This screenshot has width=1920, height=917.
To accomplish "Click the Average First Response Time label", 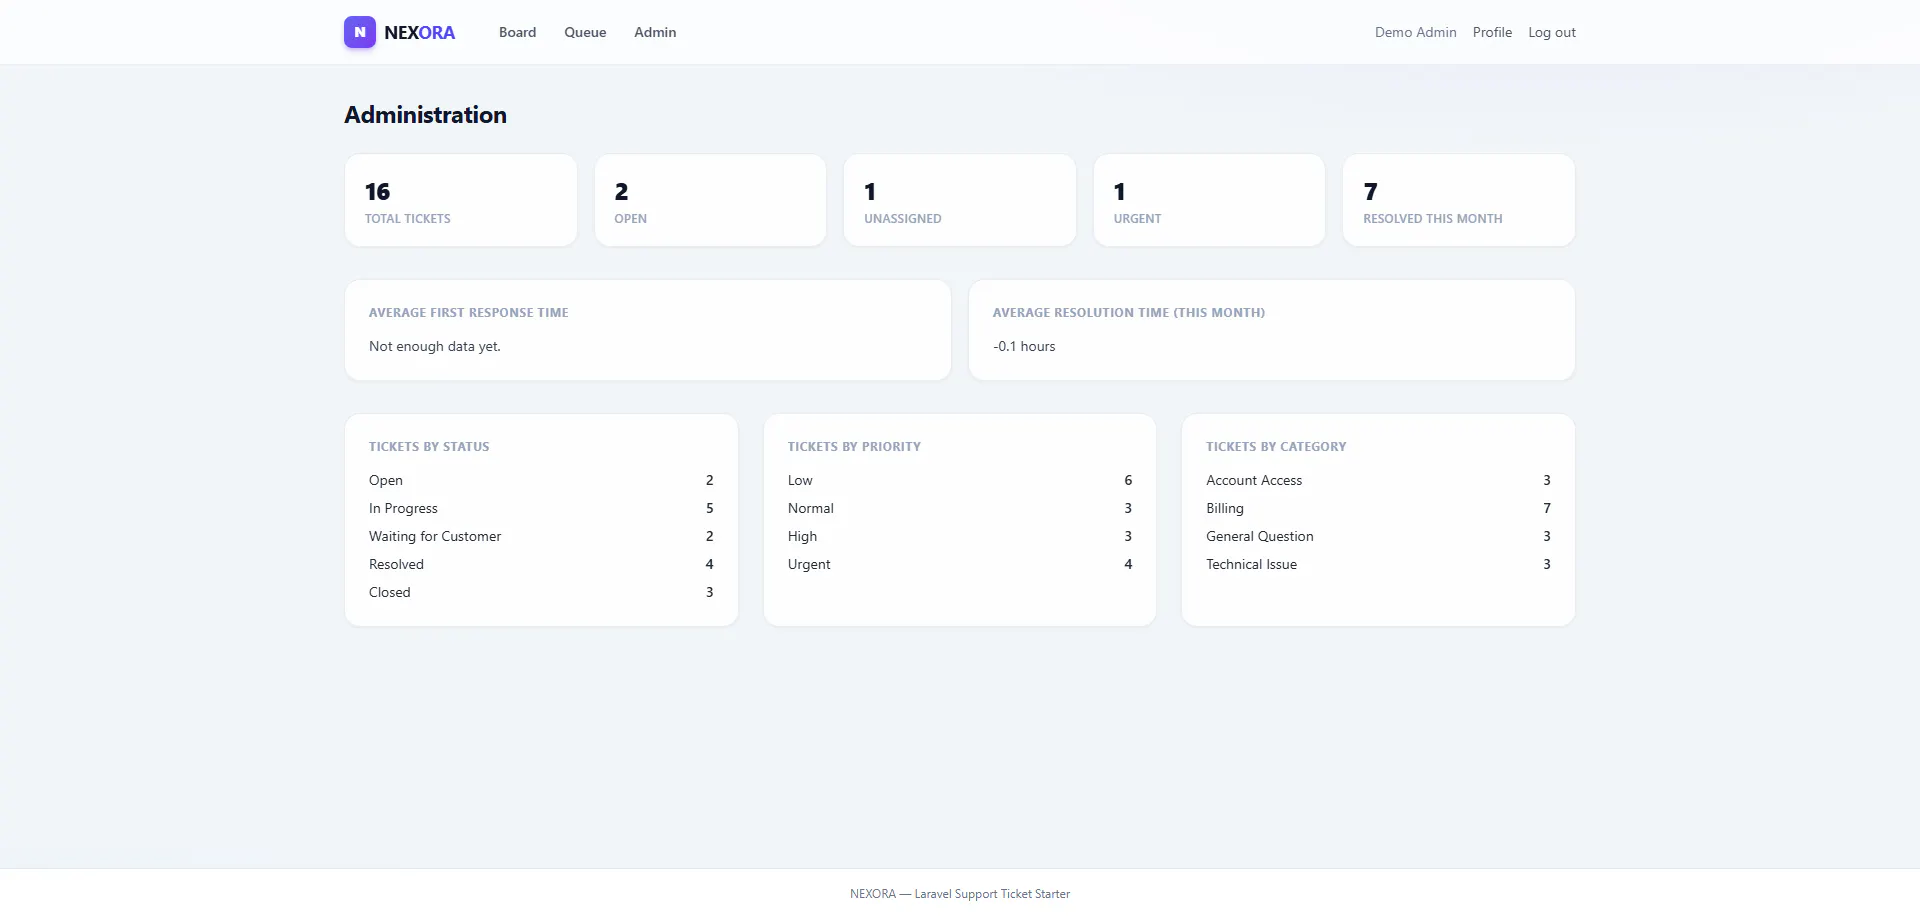I will point(468,313).
